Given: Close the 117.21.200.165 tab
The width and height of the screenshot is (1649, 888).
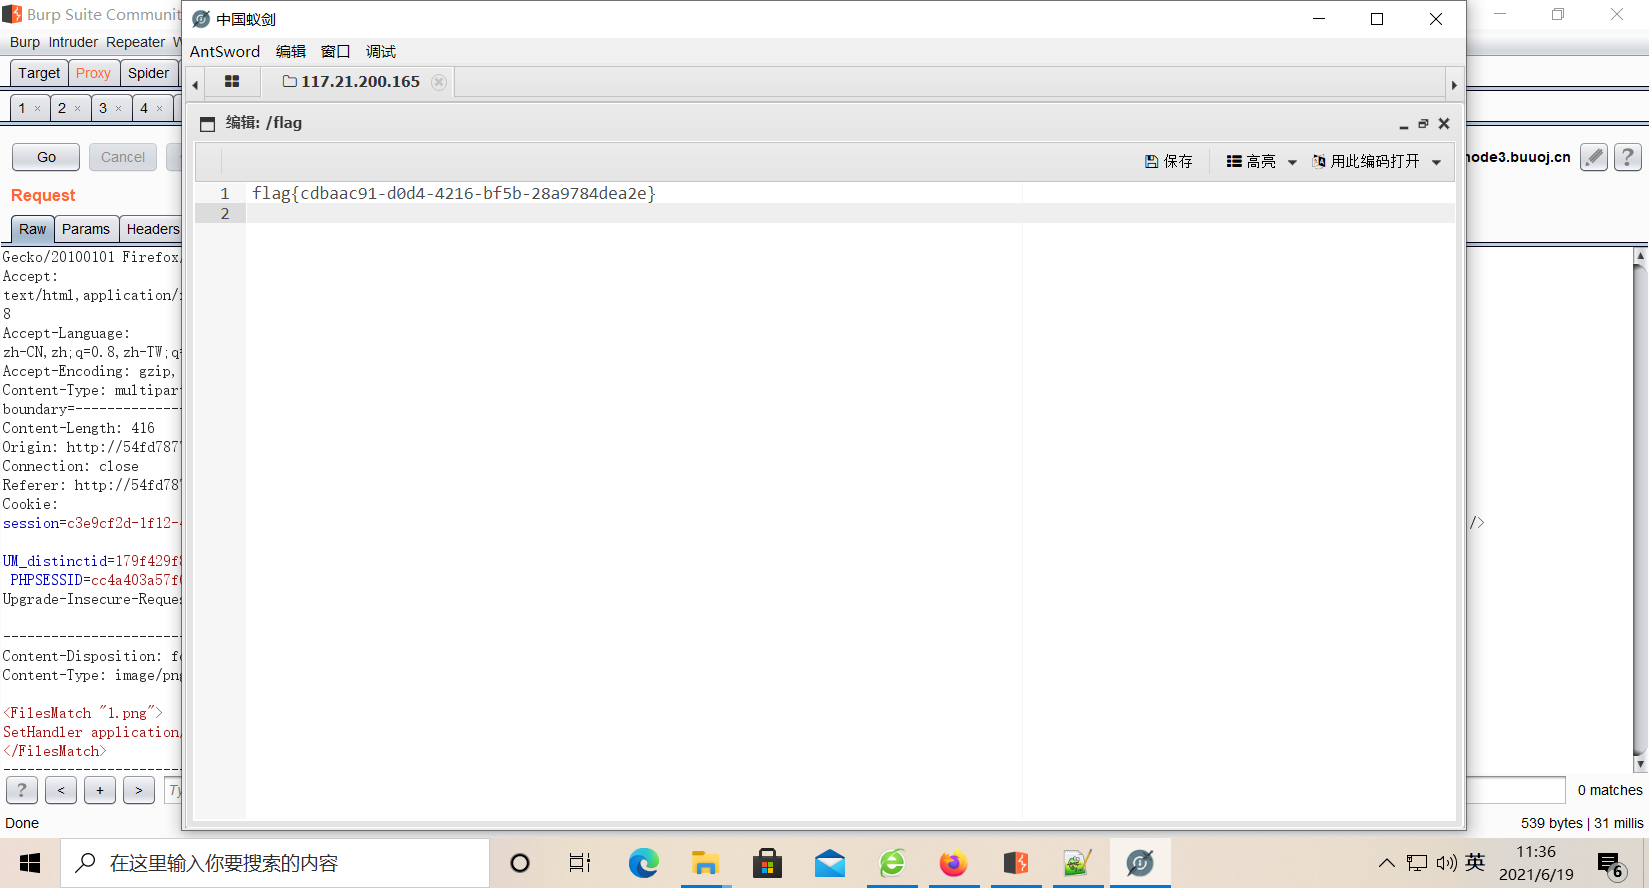Looking at the screenshot, I should point(439,82).
